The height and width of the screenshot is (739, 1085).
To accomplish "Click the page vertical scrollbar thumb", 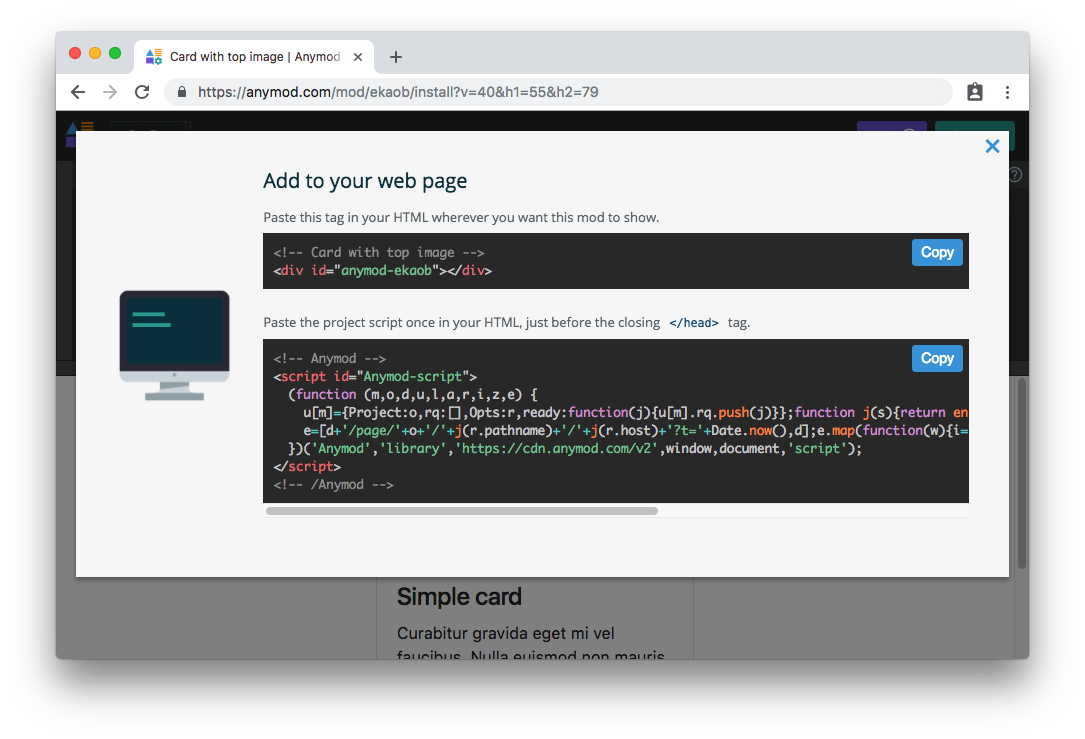I will [1022, 474].
